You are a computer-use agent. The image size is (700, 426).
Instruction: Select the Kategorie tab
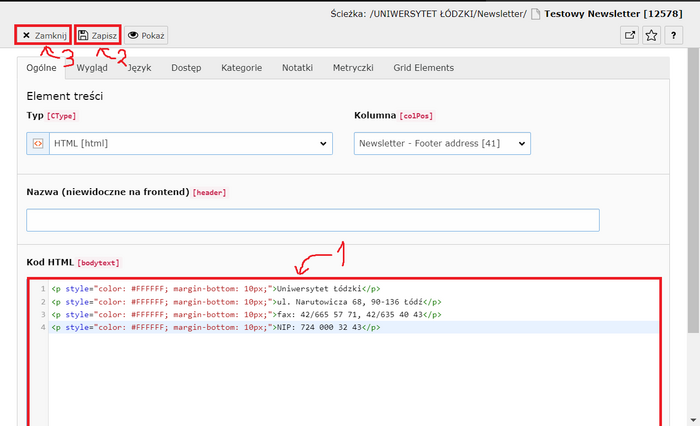[x=241, y=68]
